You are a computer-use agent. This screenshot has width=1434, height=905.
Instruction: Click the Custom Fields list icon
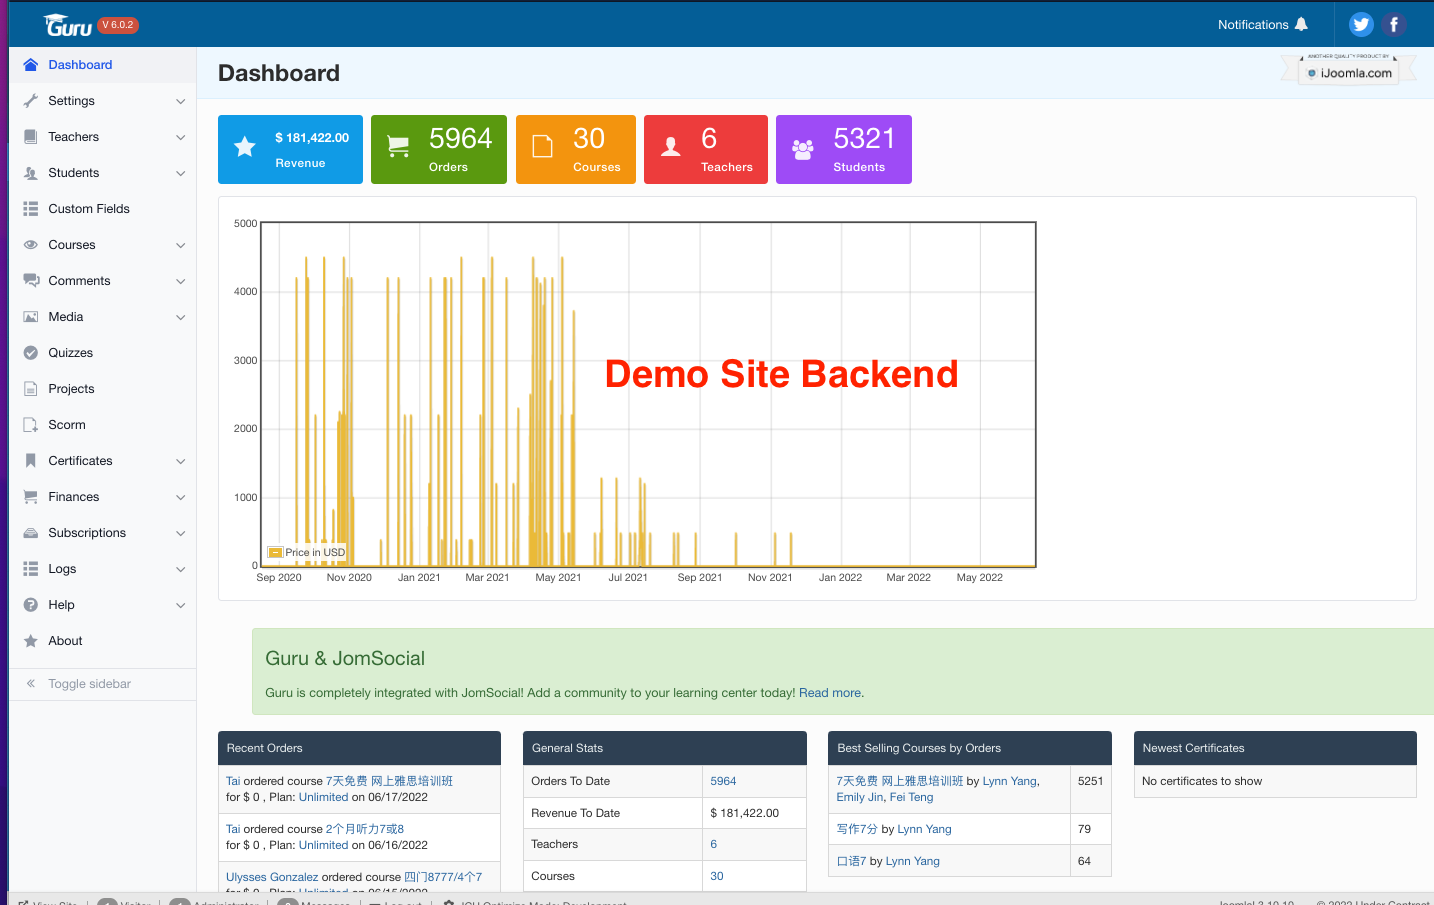[31, 209]
